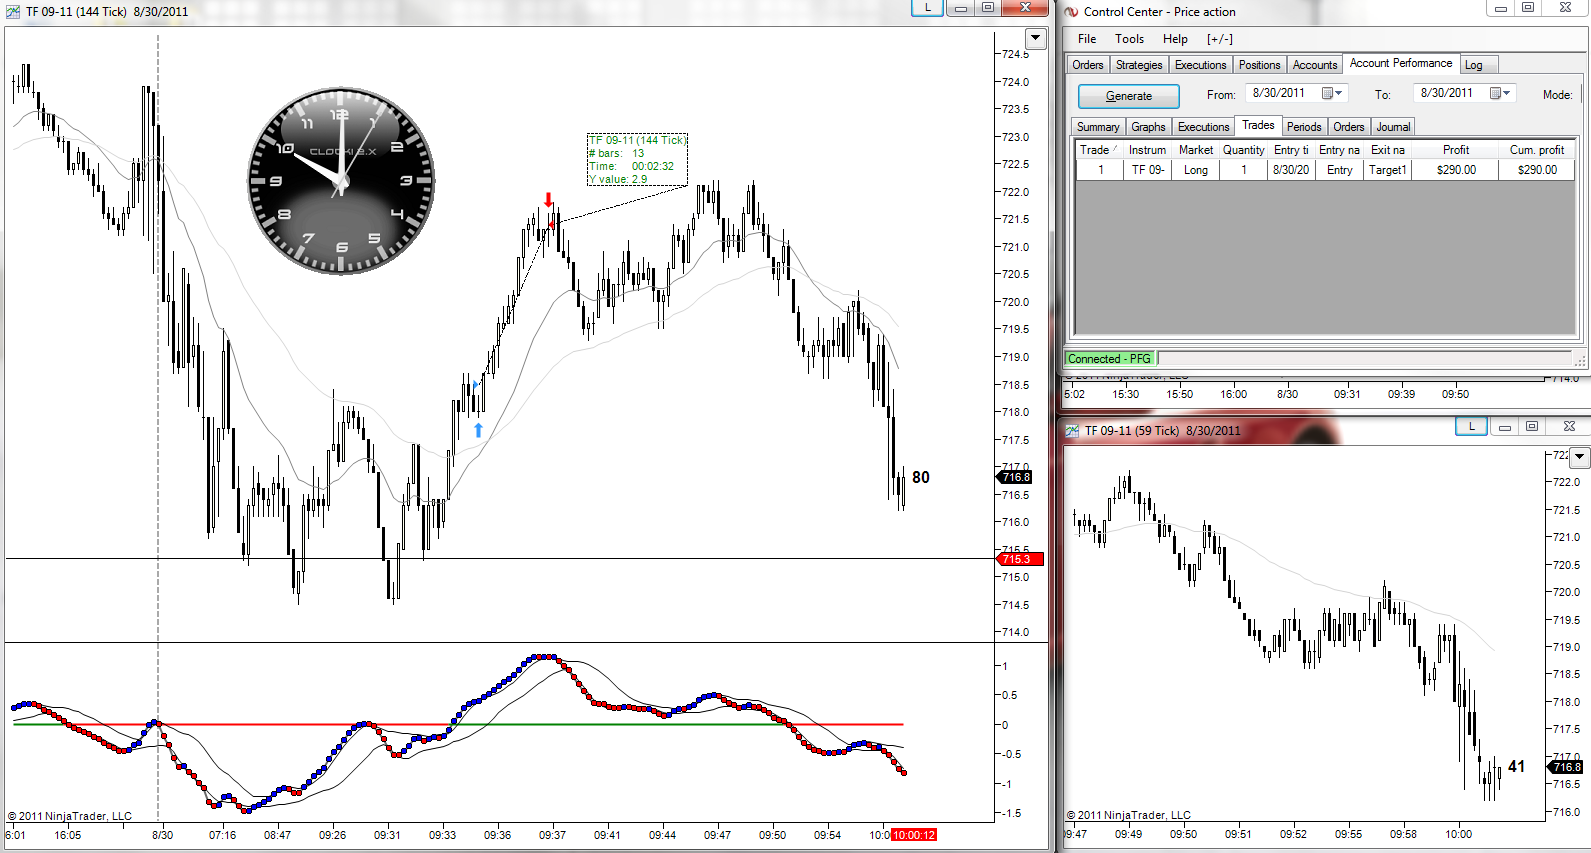
Task: Maximize the Control Center window
Action: (x=1528, y=8)
